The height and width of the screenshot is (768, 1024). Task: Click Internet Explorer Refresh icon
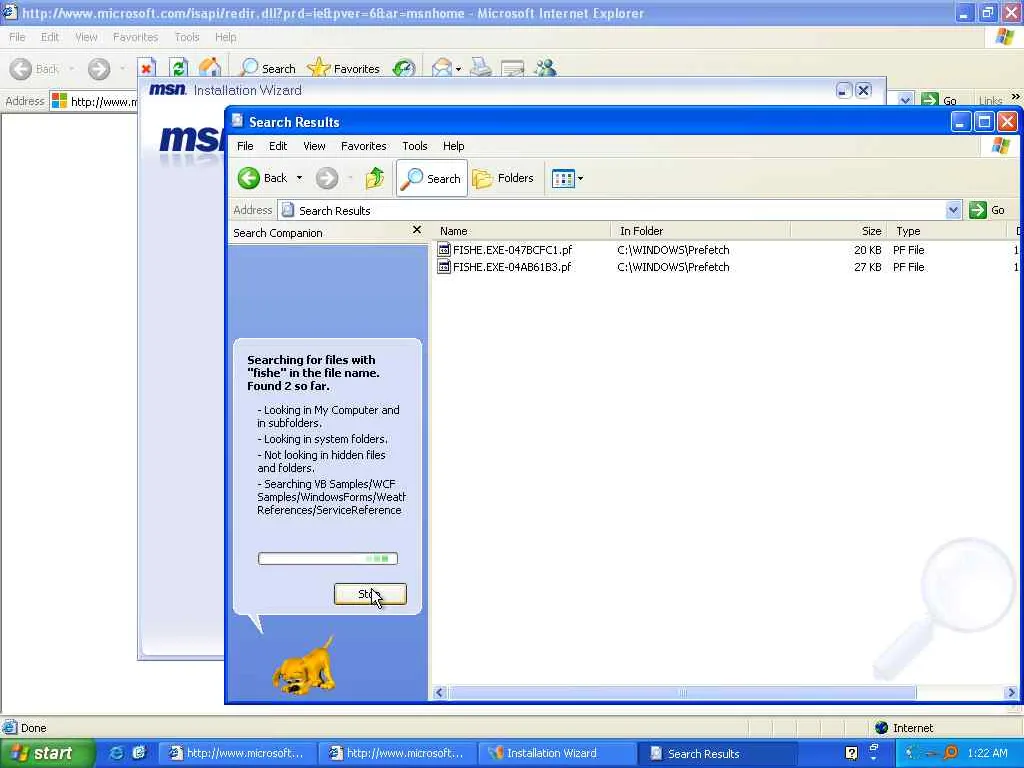tap(178, 68)
